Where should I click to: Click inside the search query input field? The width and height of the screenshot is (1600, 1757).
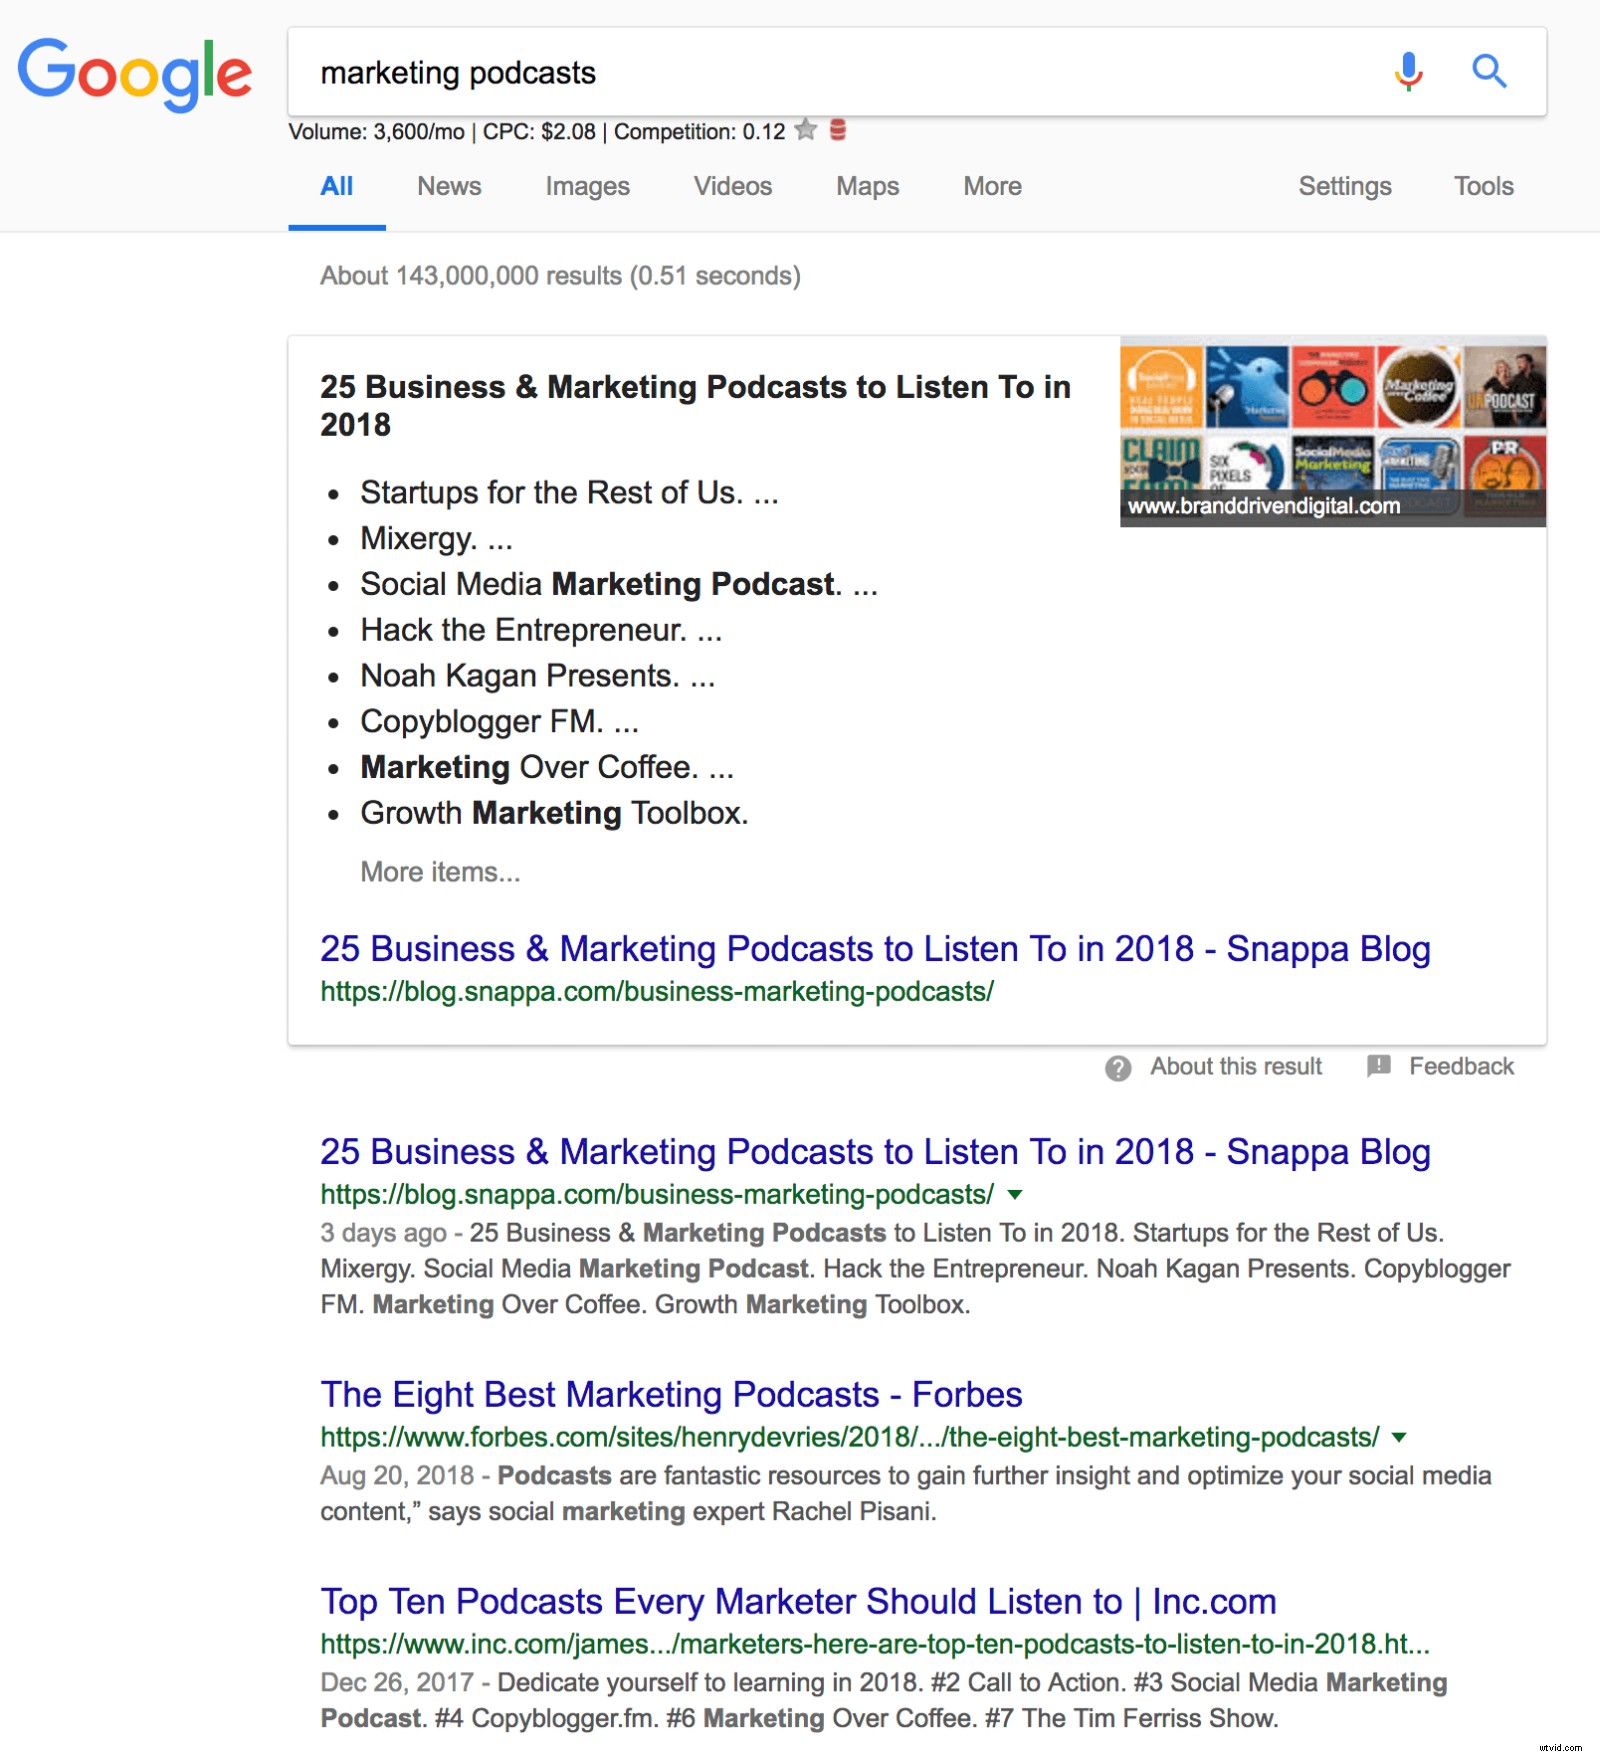tap(700, 71)
